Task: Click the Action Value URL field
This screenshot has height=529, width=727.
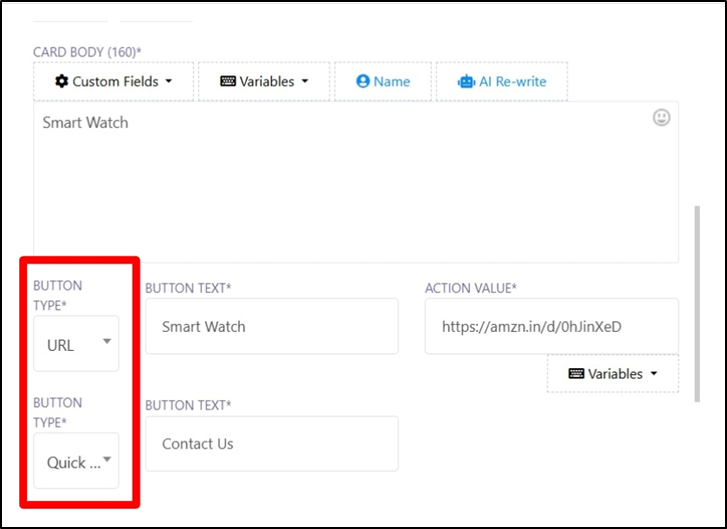Action: (x=551, y=326)
